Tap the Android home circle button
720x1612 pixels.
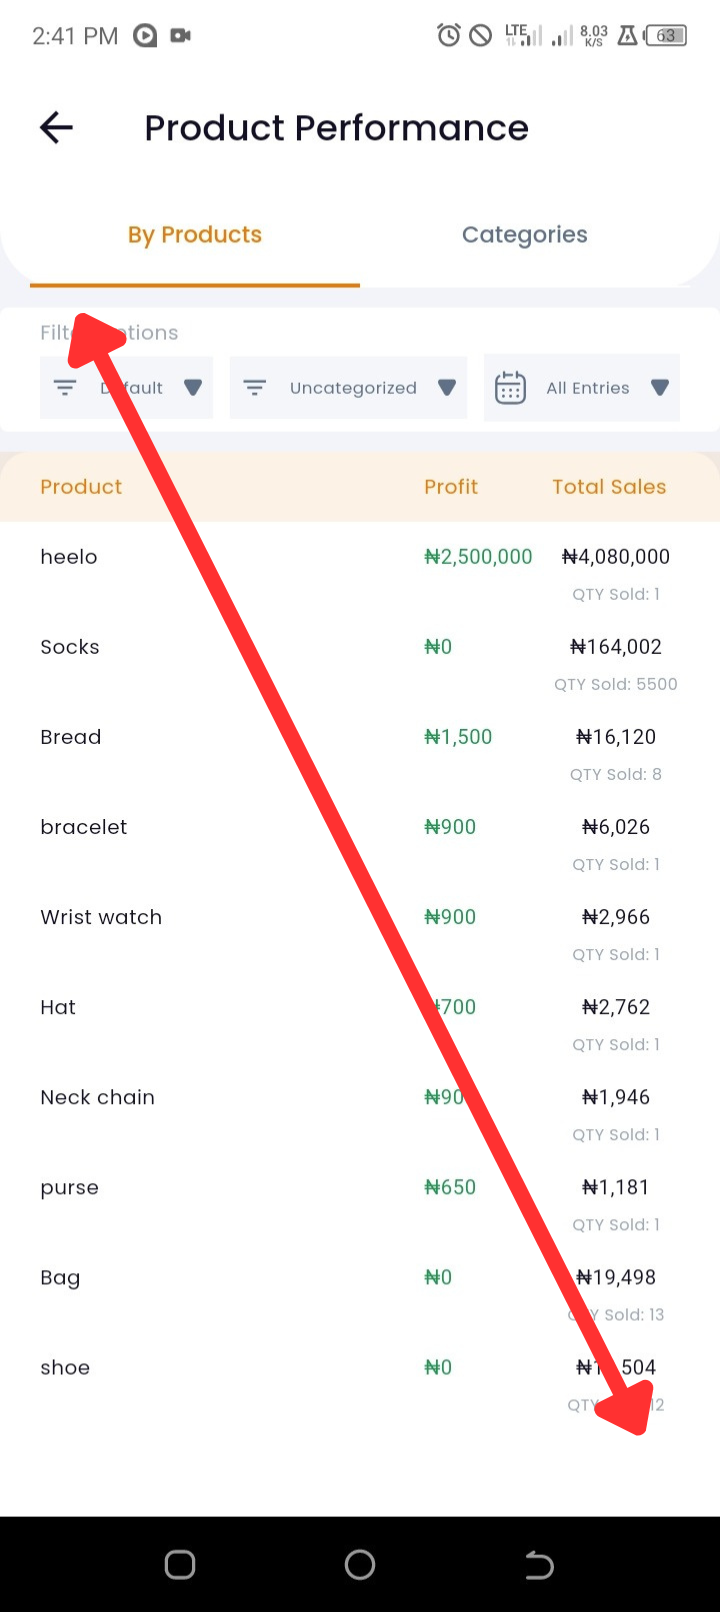(x=360, y=1565)
